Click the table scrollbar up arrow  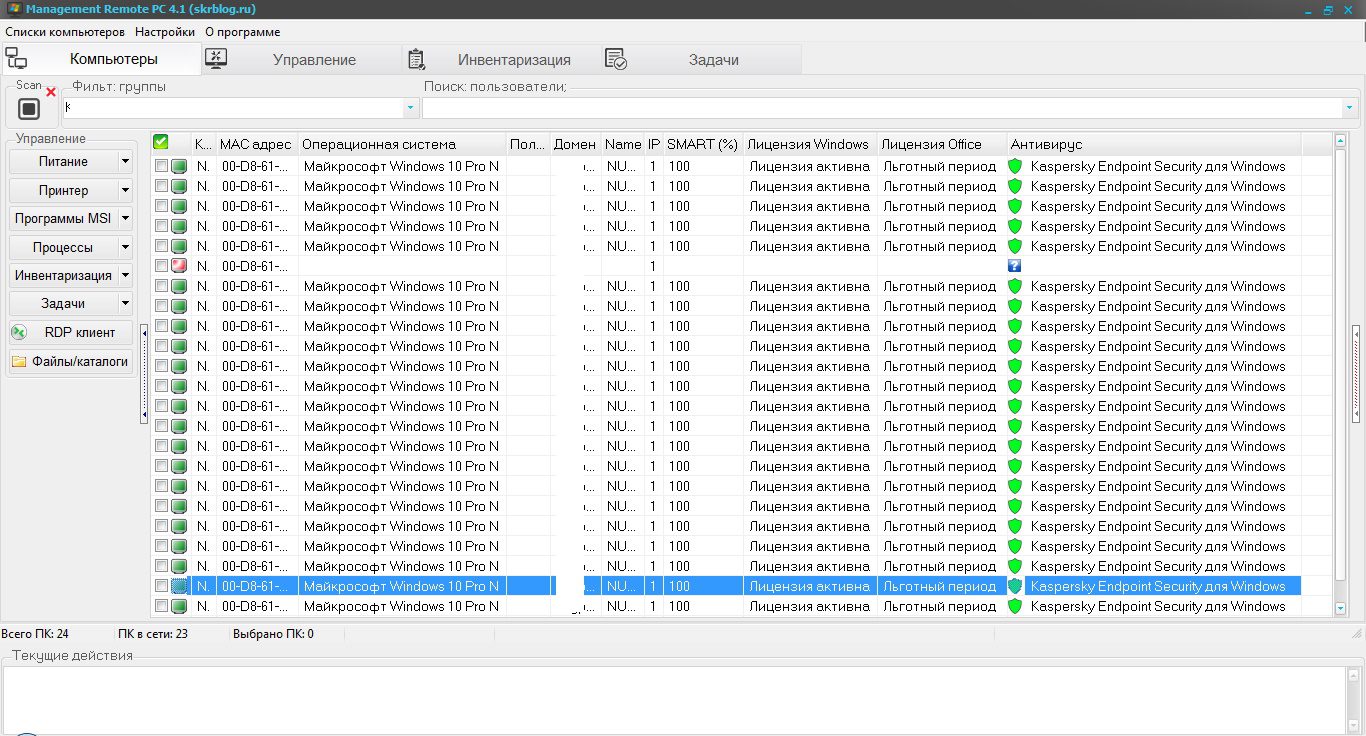[1341, 142]
